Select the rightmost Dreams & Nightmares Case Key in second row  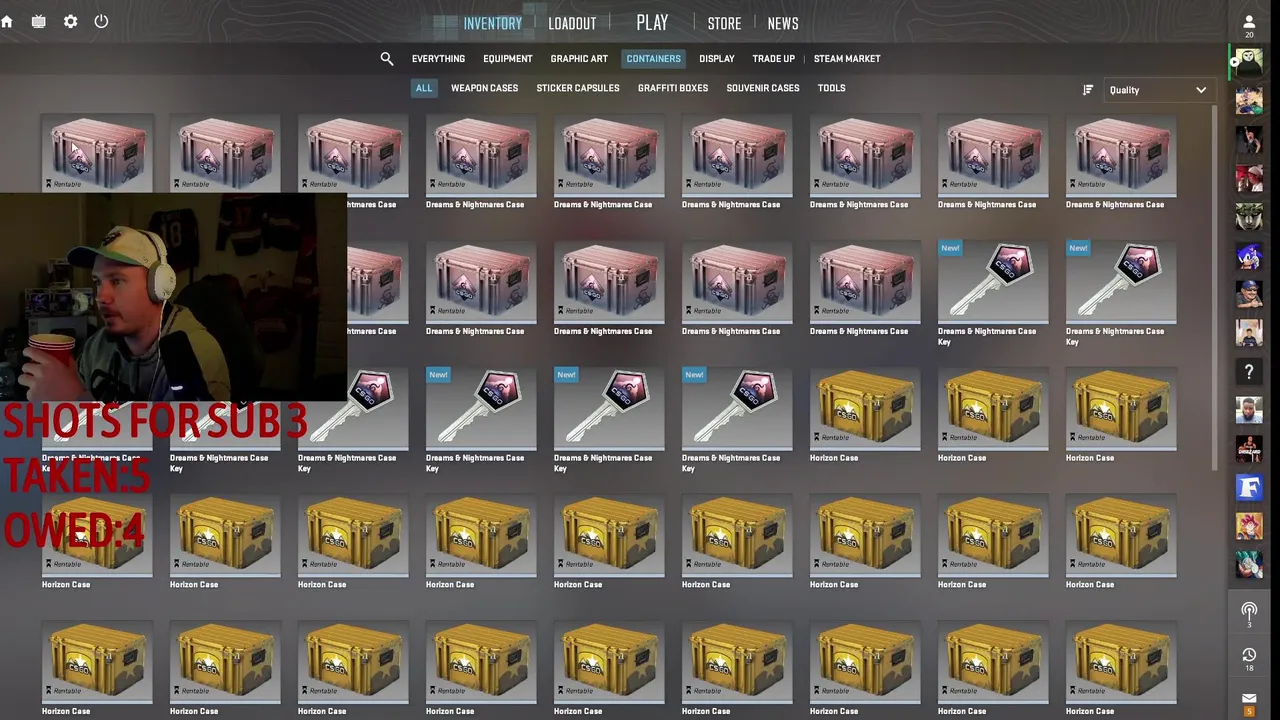tap(1121, 281)
